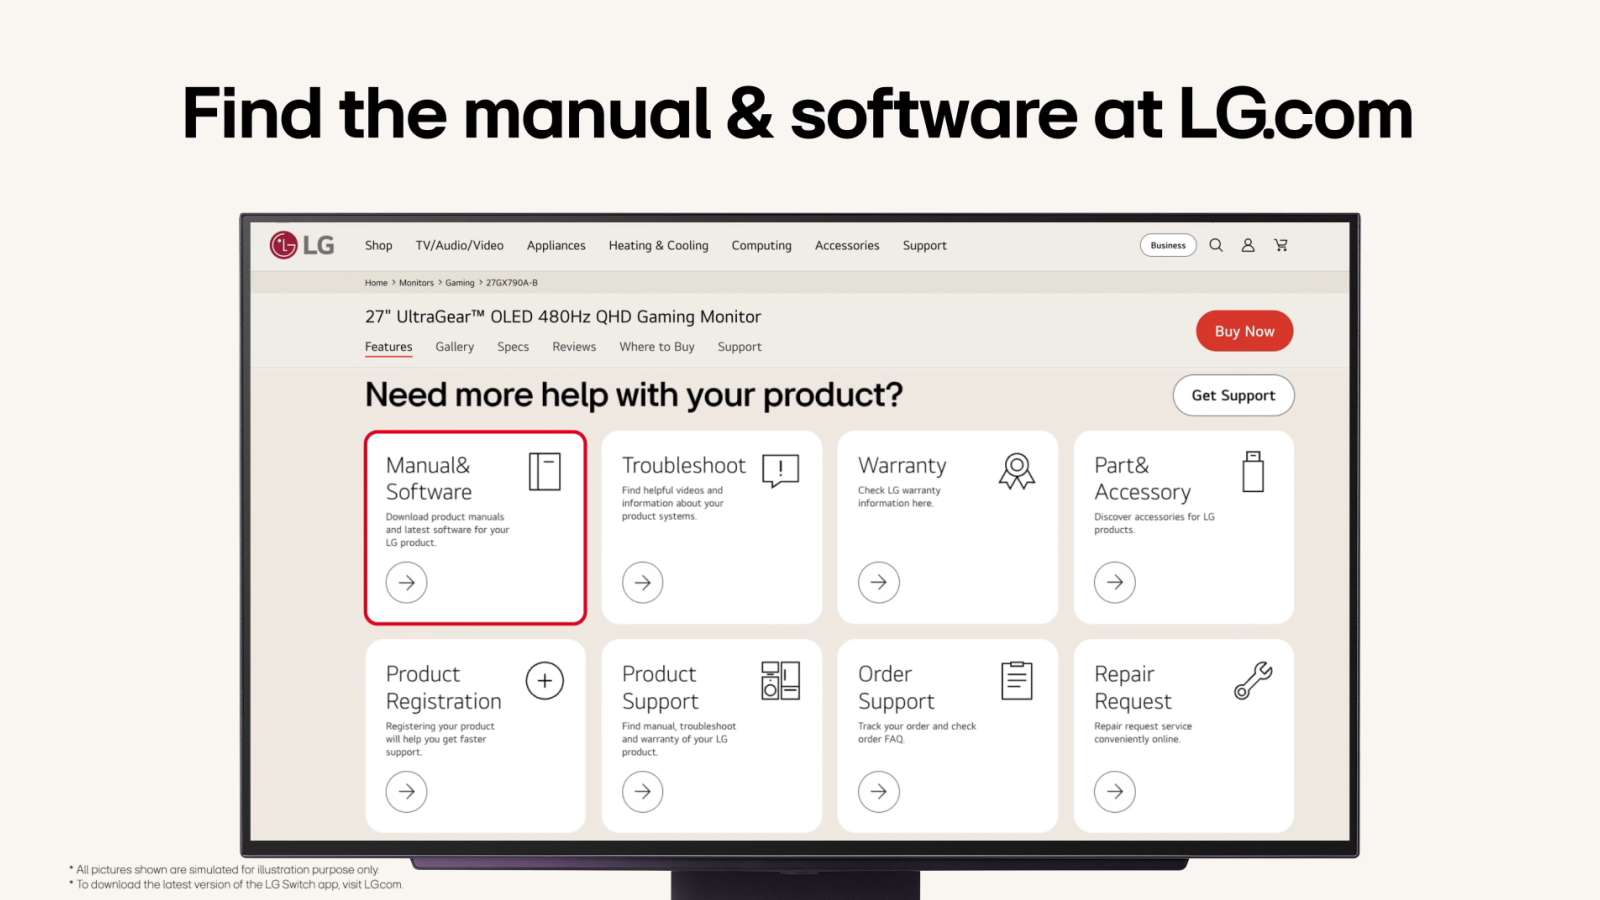Viewport: 1600px width, 900px height.
Task: Open the shopping cart icon
Action: [x=1280, y=245]
